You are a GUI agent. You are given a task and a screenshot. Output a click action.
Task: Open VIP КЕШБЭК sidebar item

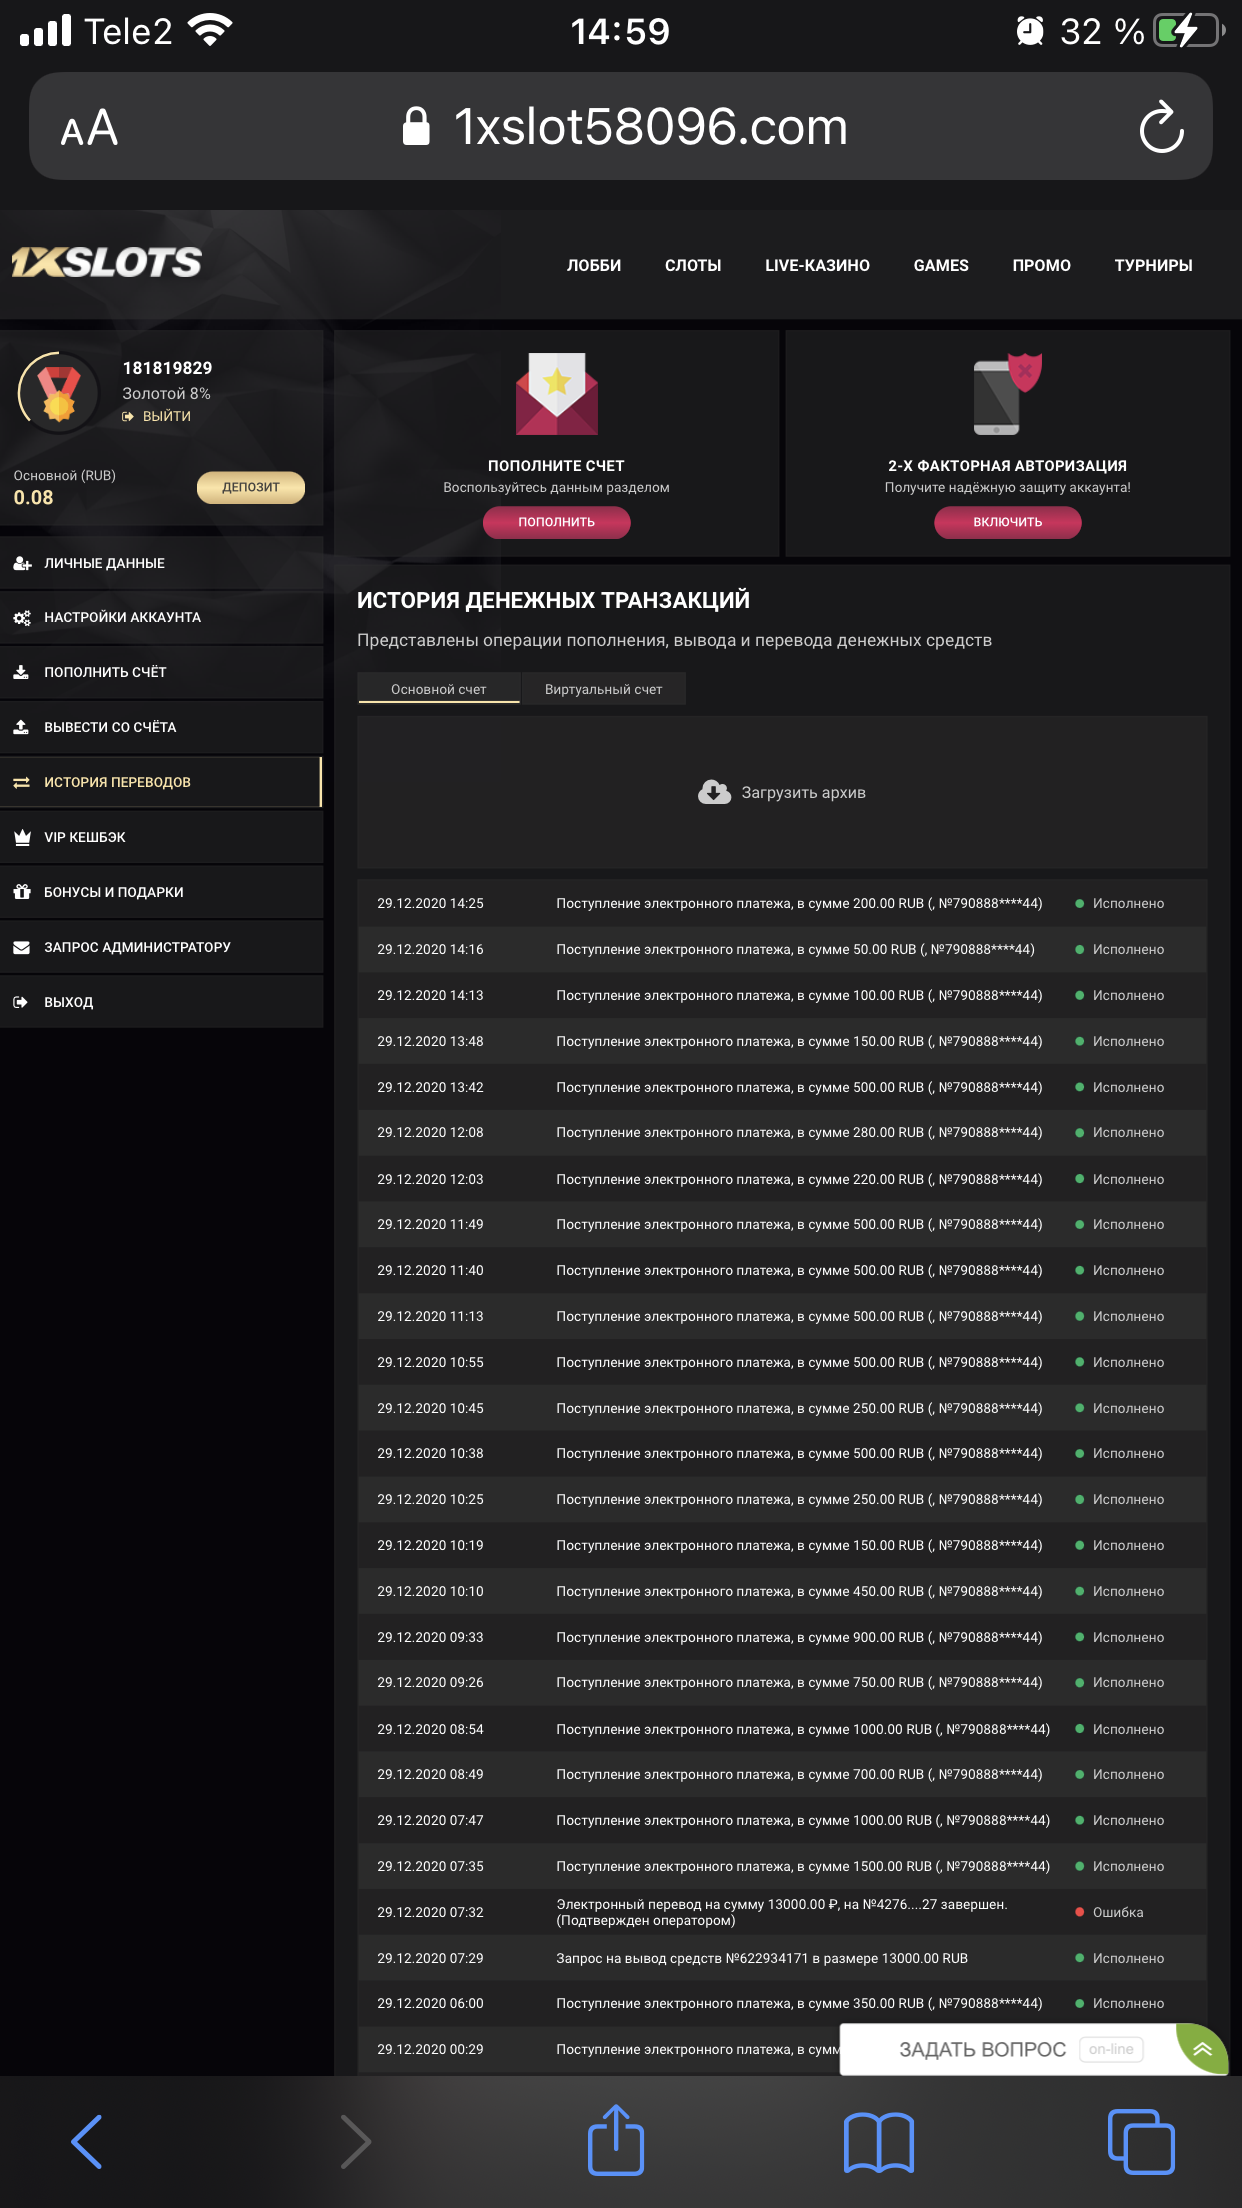pos(161,837)
